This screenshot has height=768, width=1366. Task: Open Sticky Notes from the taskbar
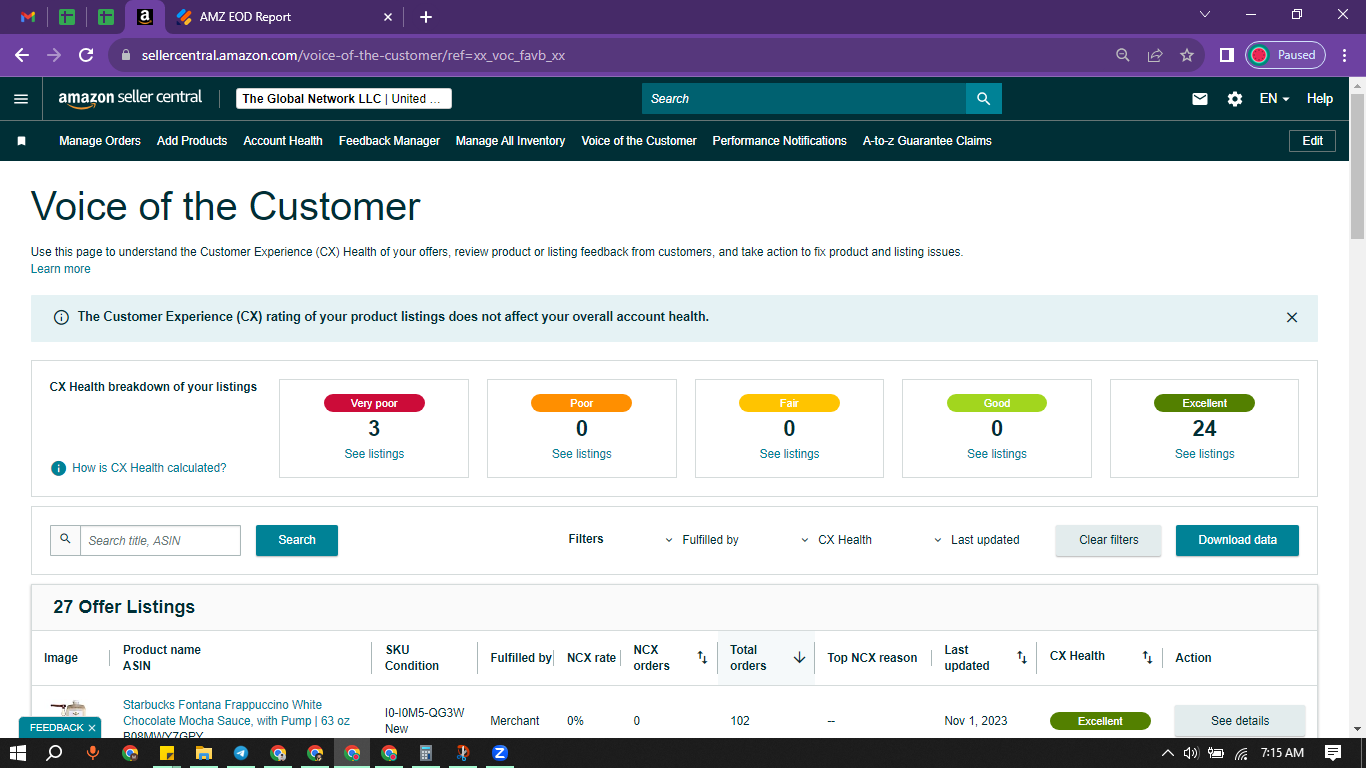[167, 753]
